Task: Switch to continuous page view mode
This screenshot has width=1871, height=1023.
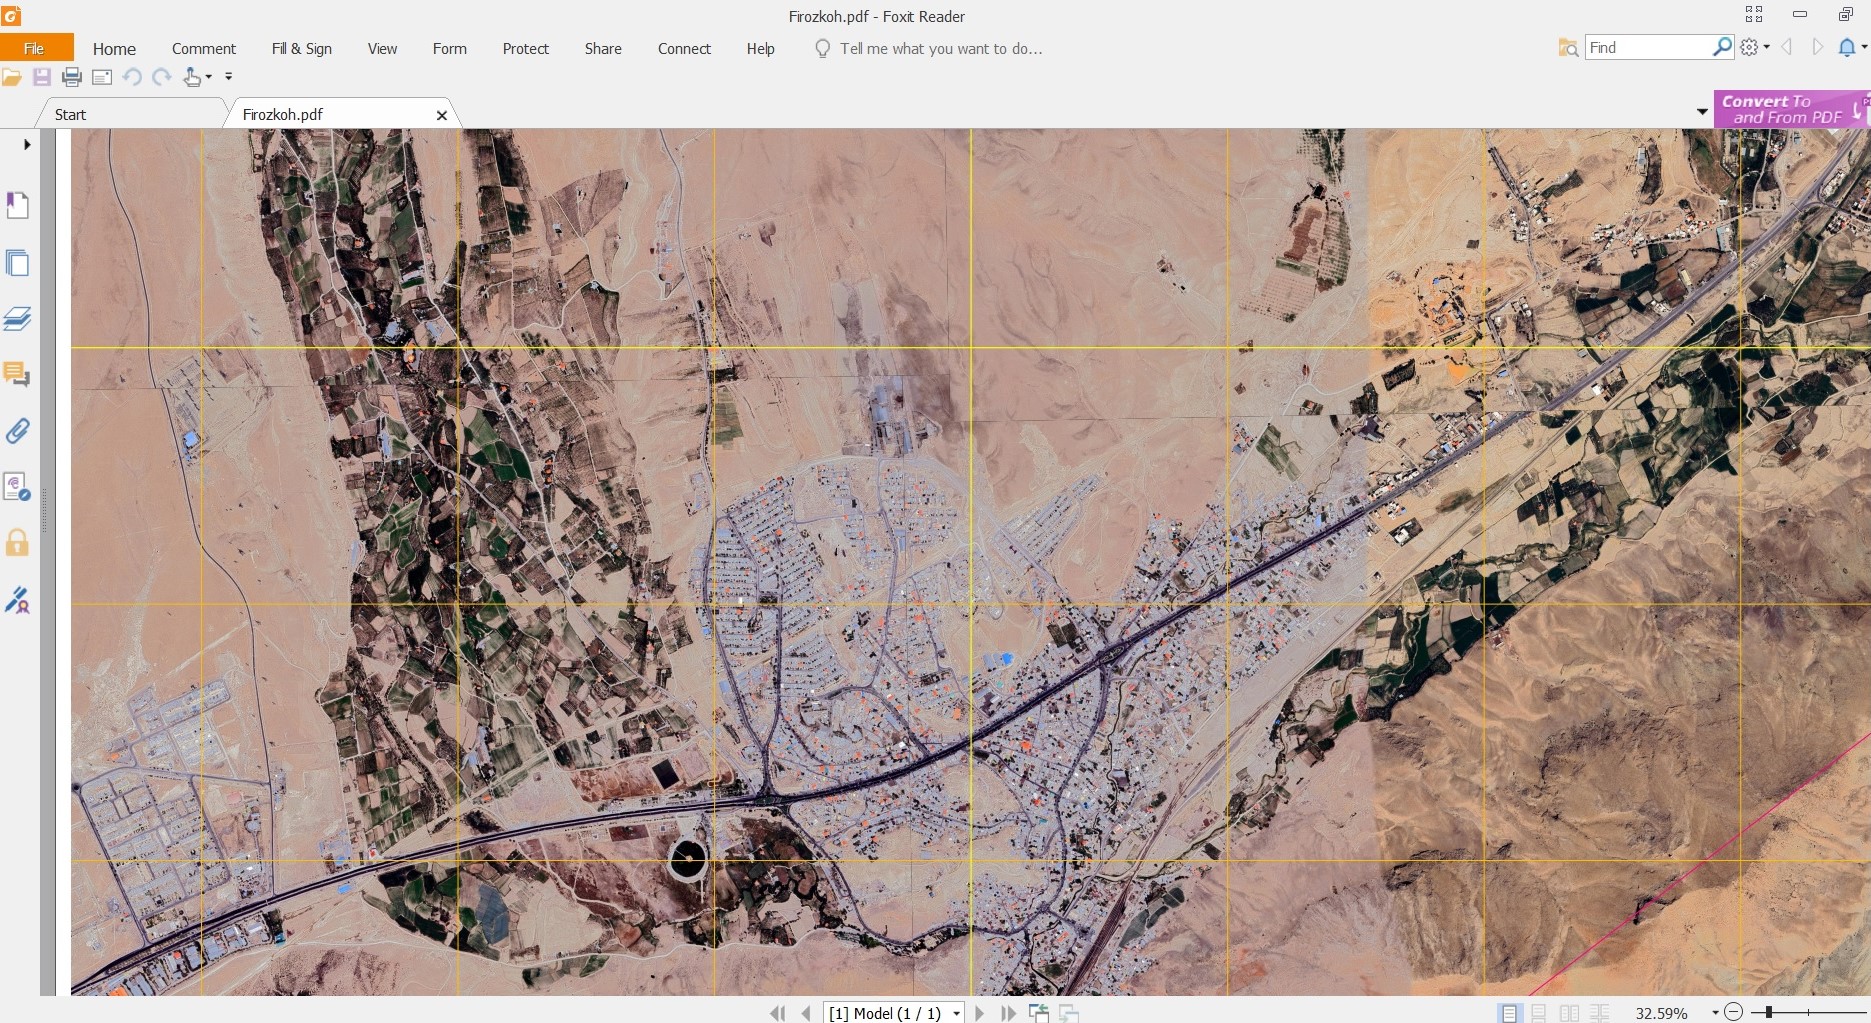Action: (x=1539, y=1013)
